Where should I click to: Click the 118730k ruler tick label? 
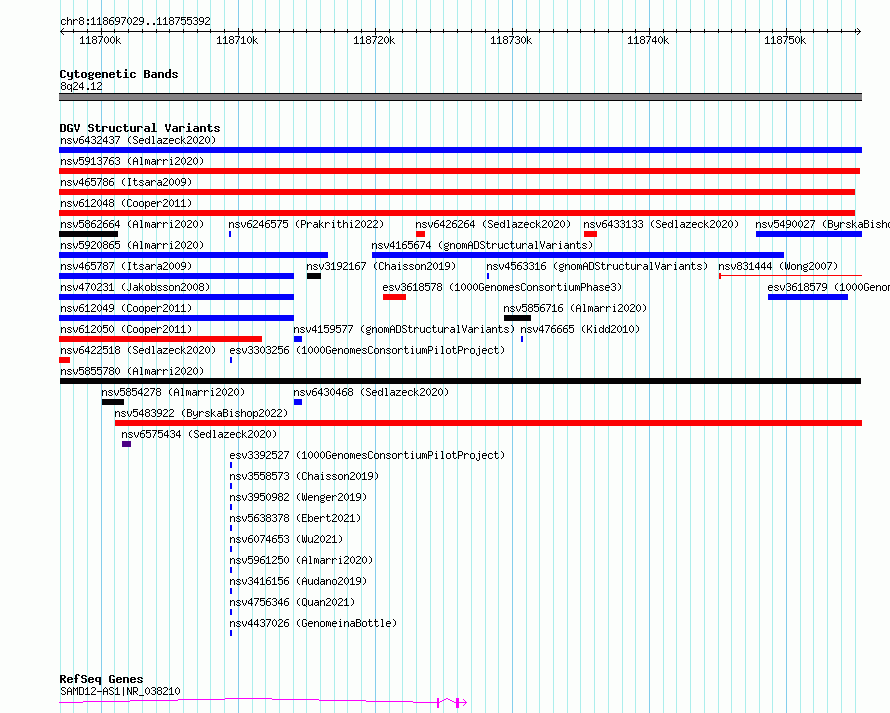511,40
